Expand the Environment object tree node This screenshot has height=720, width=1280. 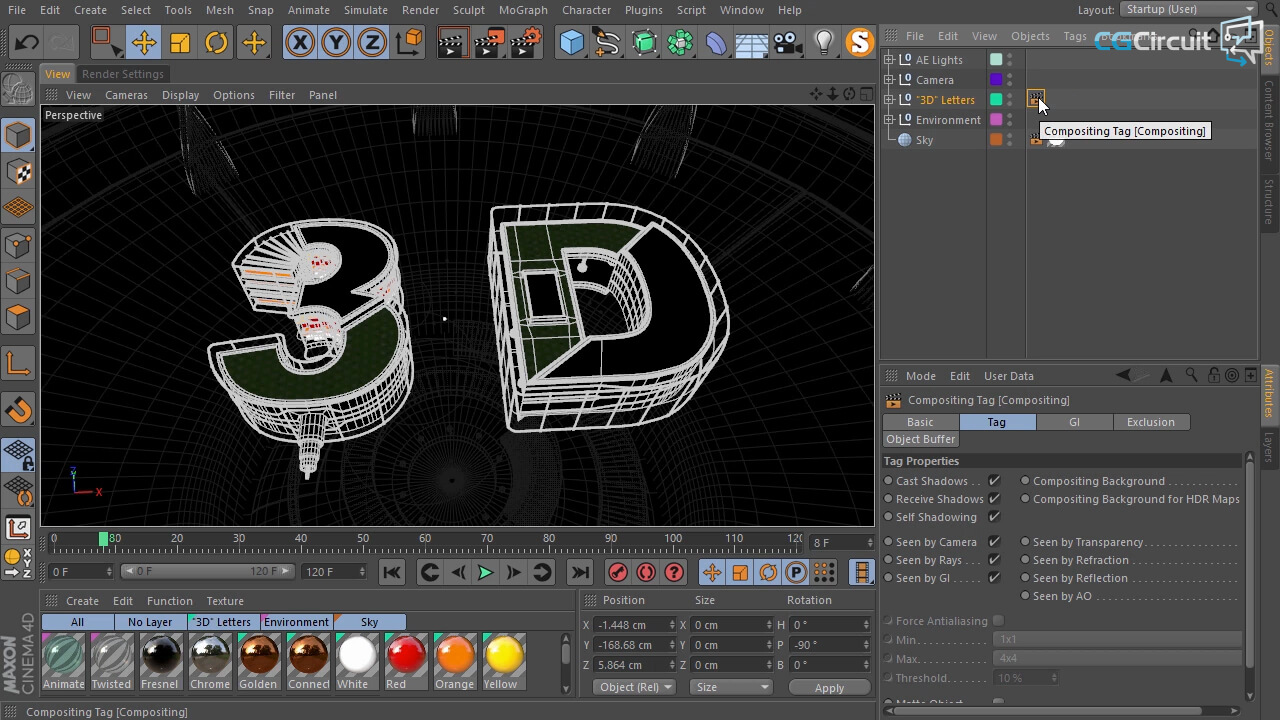(889, 120)
